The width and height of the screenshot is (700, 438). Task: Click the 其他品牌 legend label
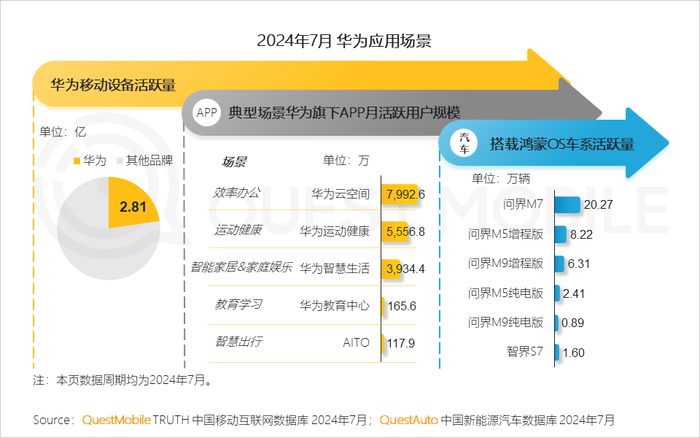tap(149, 161)
